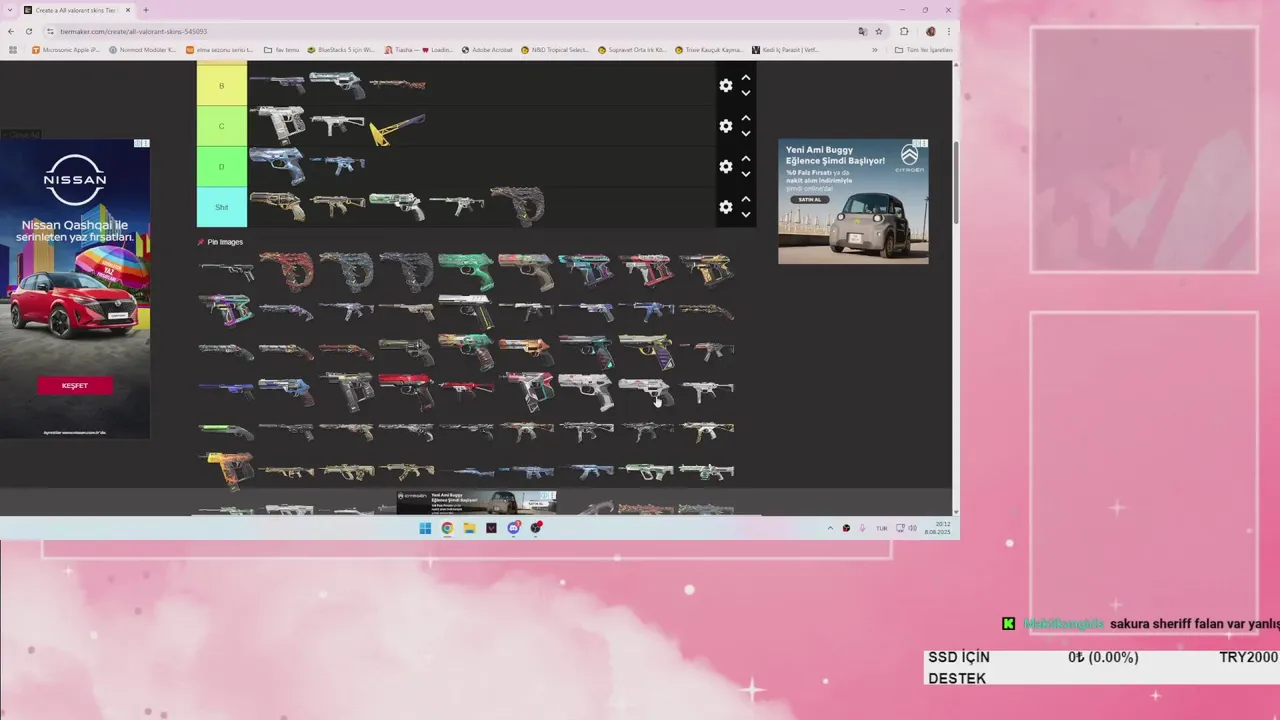This screenshot has width=1280, height=720.
Task: Select the Create a All valorant skins tab
Action: pos(76,10)
